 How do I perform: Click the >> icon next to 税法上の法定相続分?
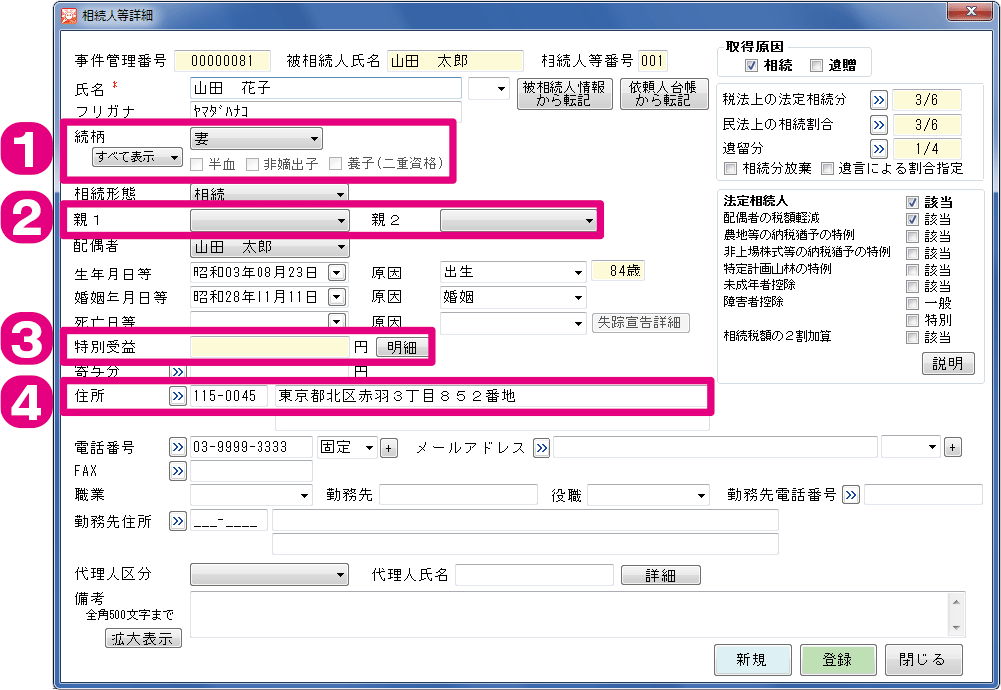pos(879,100)
